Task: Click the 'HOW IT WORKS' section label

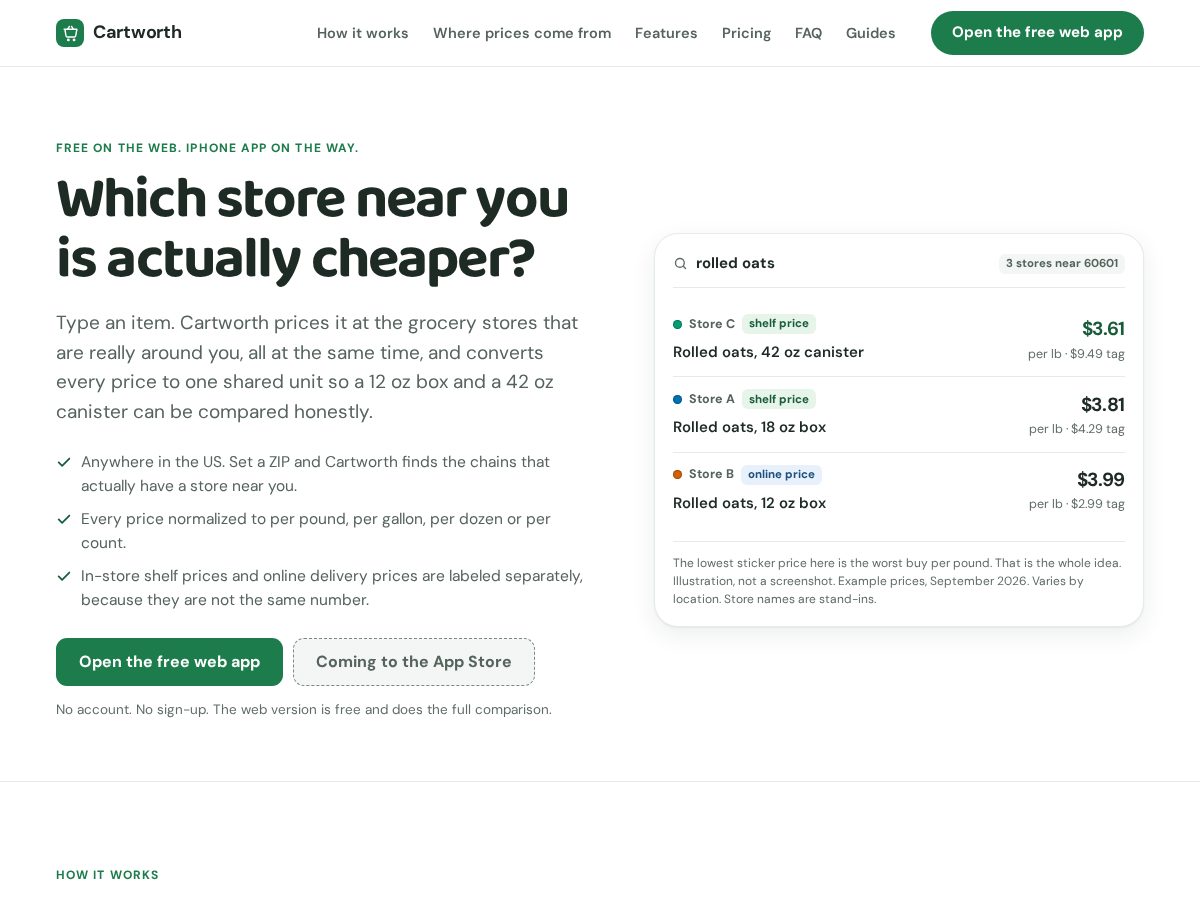Action: [107, 875]
